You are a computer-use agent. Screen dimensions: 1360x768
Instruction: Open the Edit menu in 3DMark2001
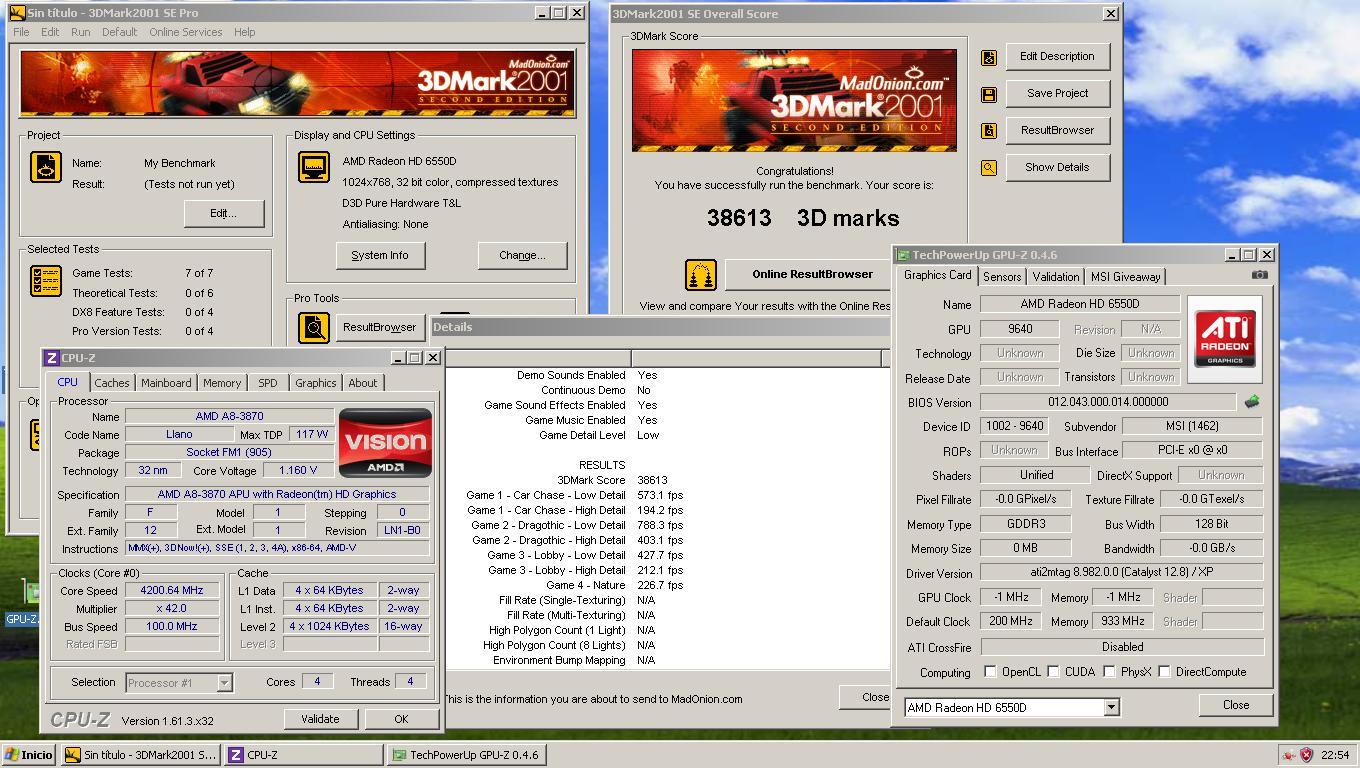(x=50, y=32)
